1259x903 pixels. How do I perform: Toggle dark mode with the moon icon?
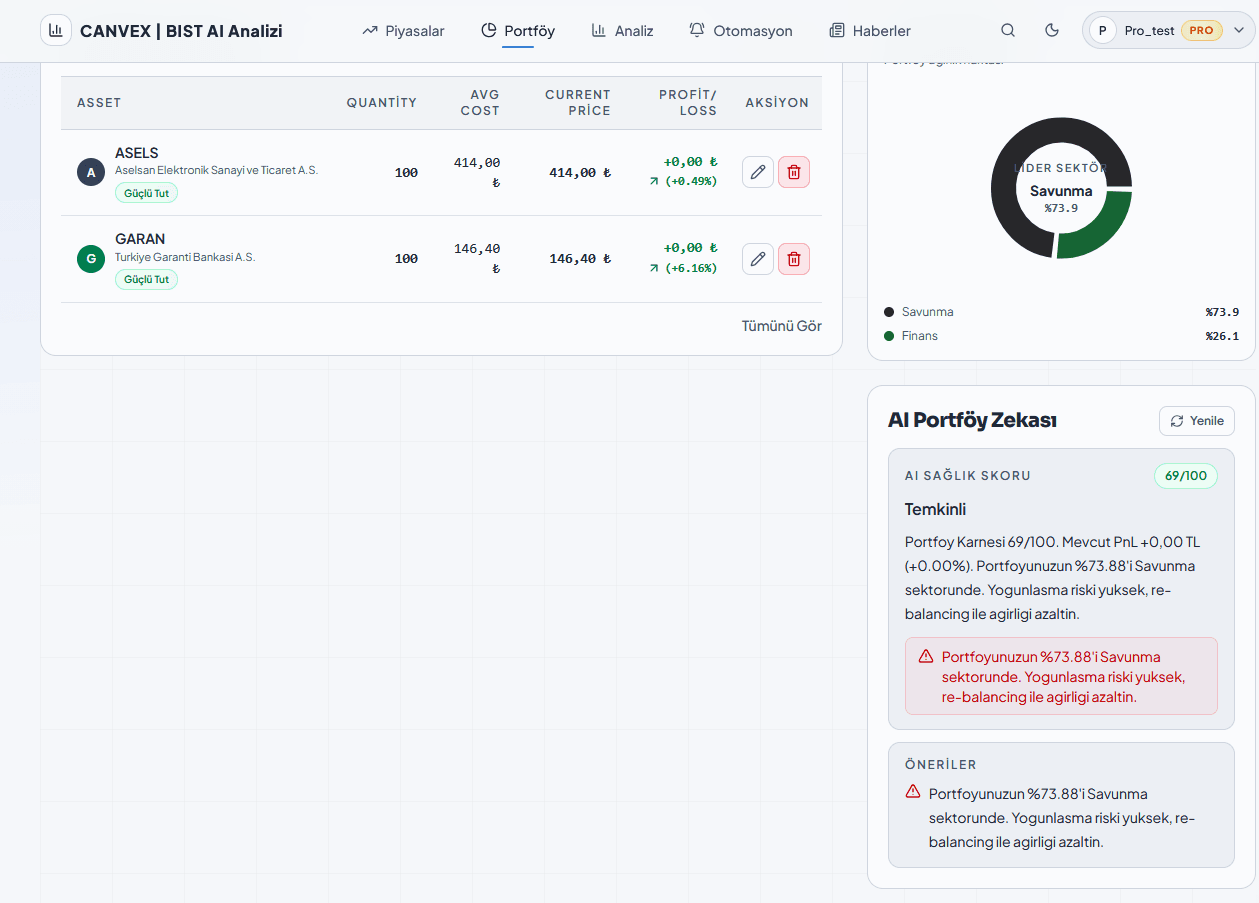[1052, 30]
